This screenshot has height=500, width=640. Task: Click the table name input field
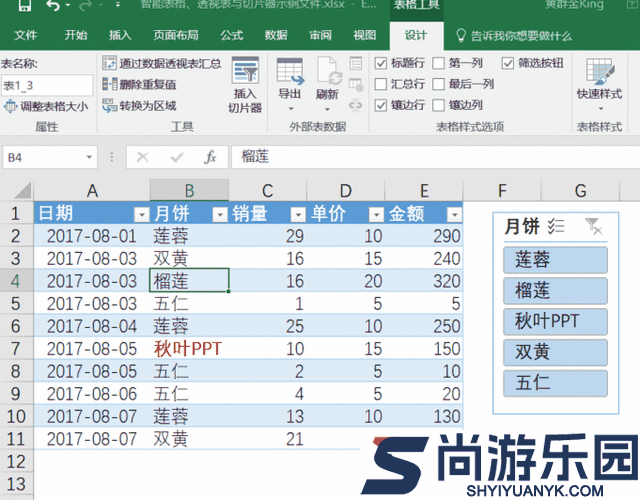(x=47, y=85)
